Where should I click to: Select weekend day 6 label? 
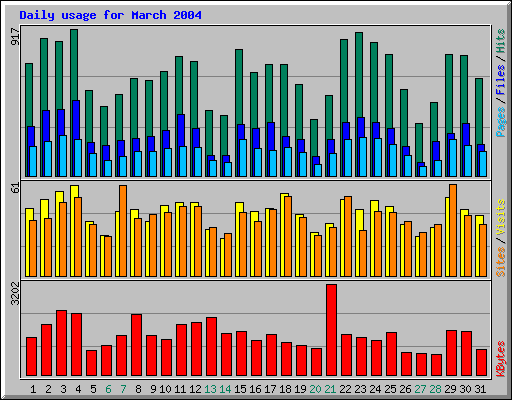pos(108,389)
